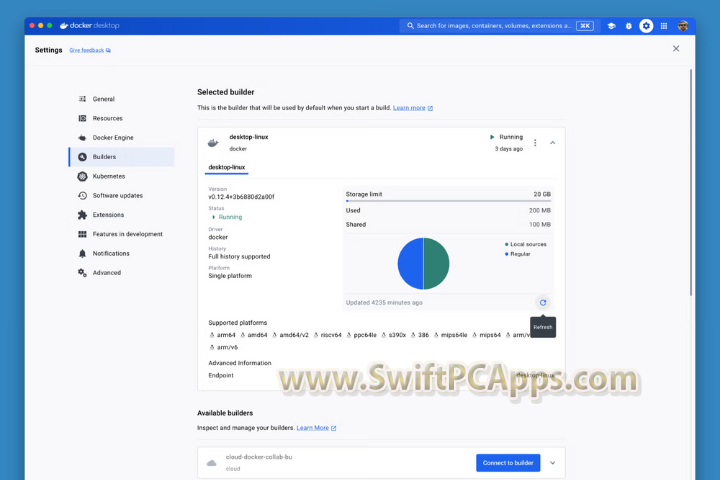
Task: Click the Docker Engine whale icon
Action: pyautogui.click(x=82, y=137)
